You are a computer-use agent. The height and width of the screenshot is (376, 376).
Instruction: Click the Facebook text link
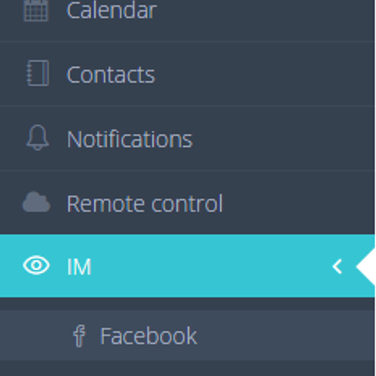click(149, 336)
